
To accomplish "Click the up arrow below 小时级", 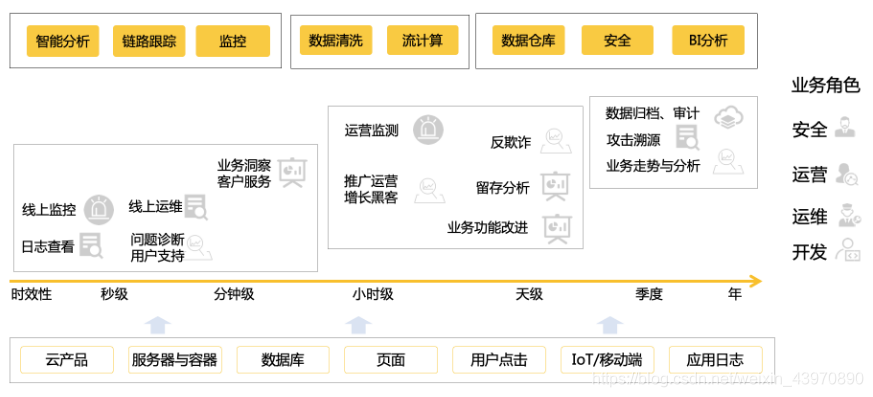I will click(359, 325).
